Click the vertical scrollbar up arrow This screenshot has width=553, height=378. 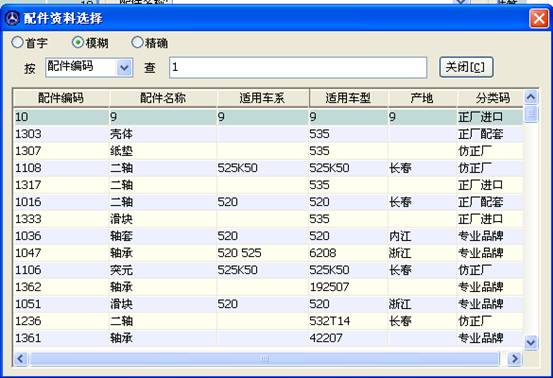(x=531, y=97)
